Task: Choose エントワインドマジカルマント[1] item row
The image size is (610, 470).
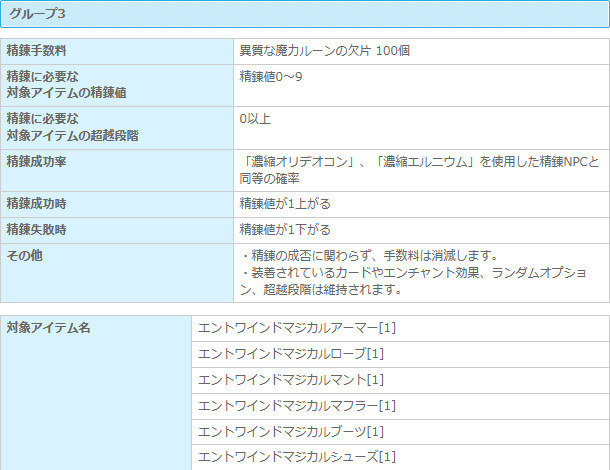Action: click(x=291, y=380)
